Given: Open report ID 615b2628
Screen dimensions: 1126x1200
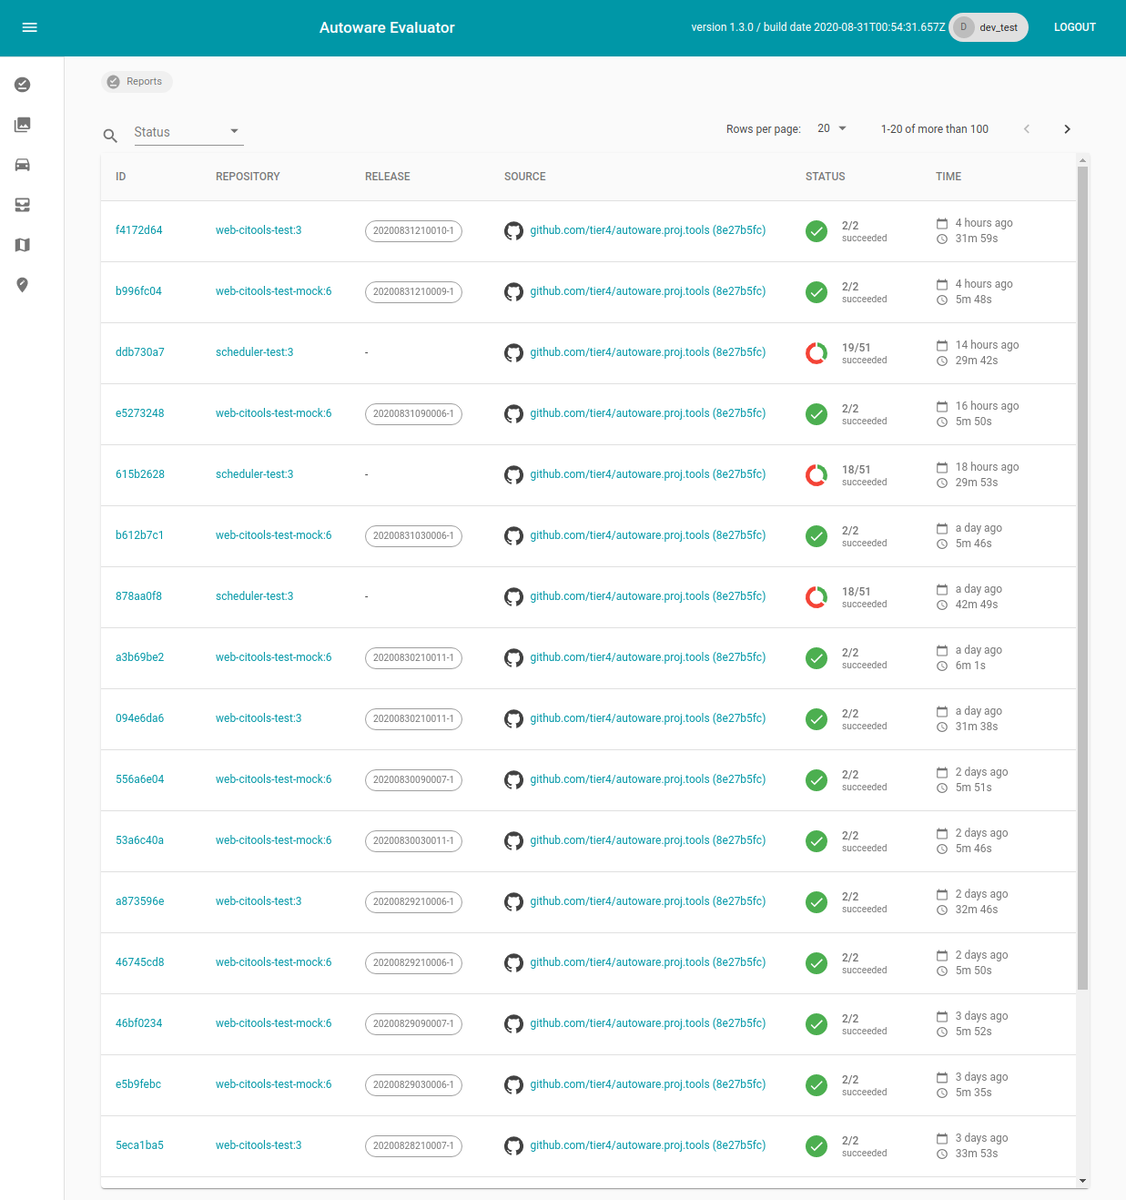Looking at the screenshot, I should pyautogui.click(x=140, y=474).
